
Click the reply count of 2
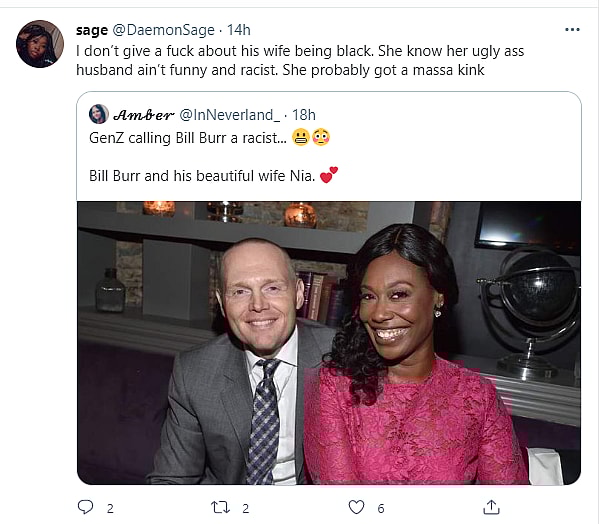[109, 508]
